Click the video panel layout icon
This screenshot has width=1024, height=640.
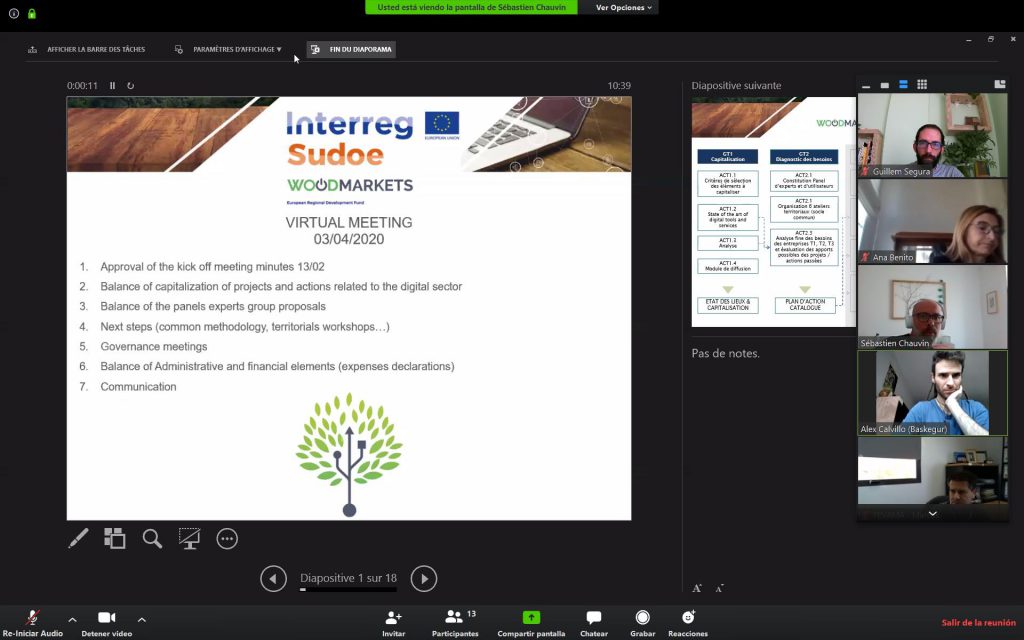(x=1000, y=84)
